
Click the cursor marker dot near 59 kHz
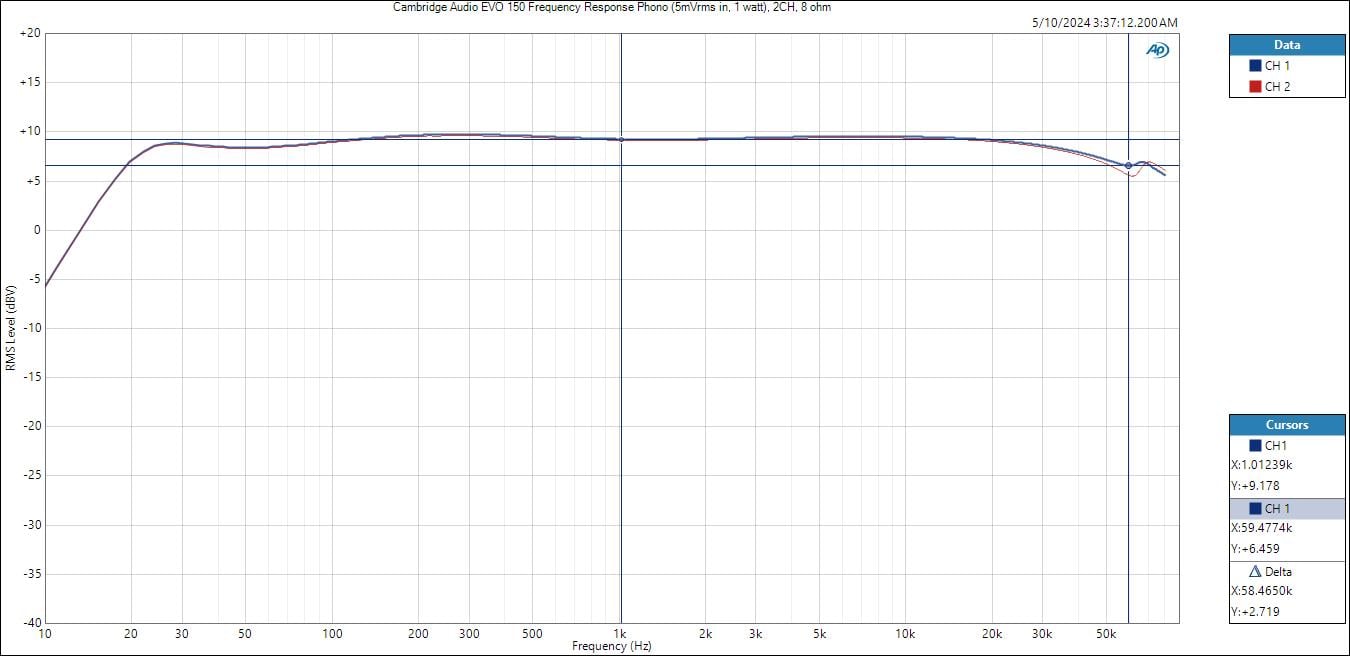click(x=1128, y=166)
